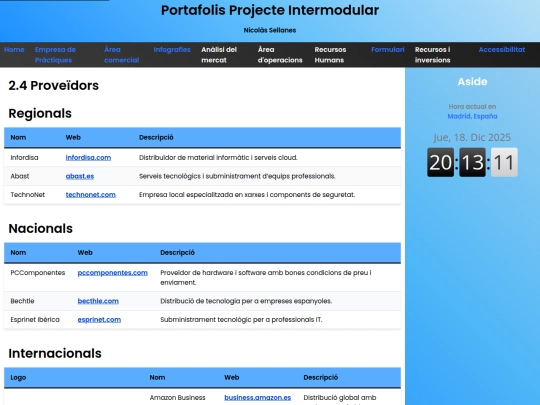Screen dimensions: 540x405
Task: Visit esprinet.com website link
Action: coord(99,320)
